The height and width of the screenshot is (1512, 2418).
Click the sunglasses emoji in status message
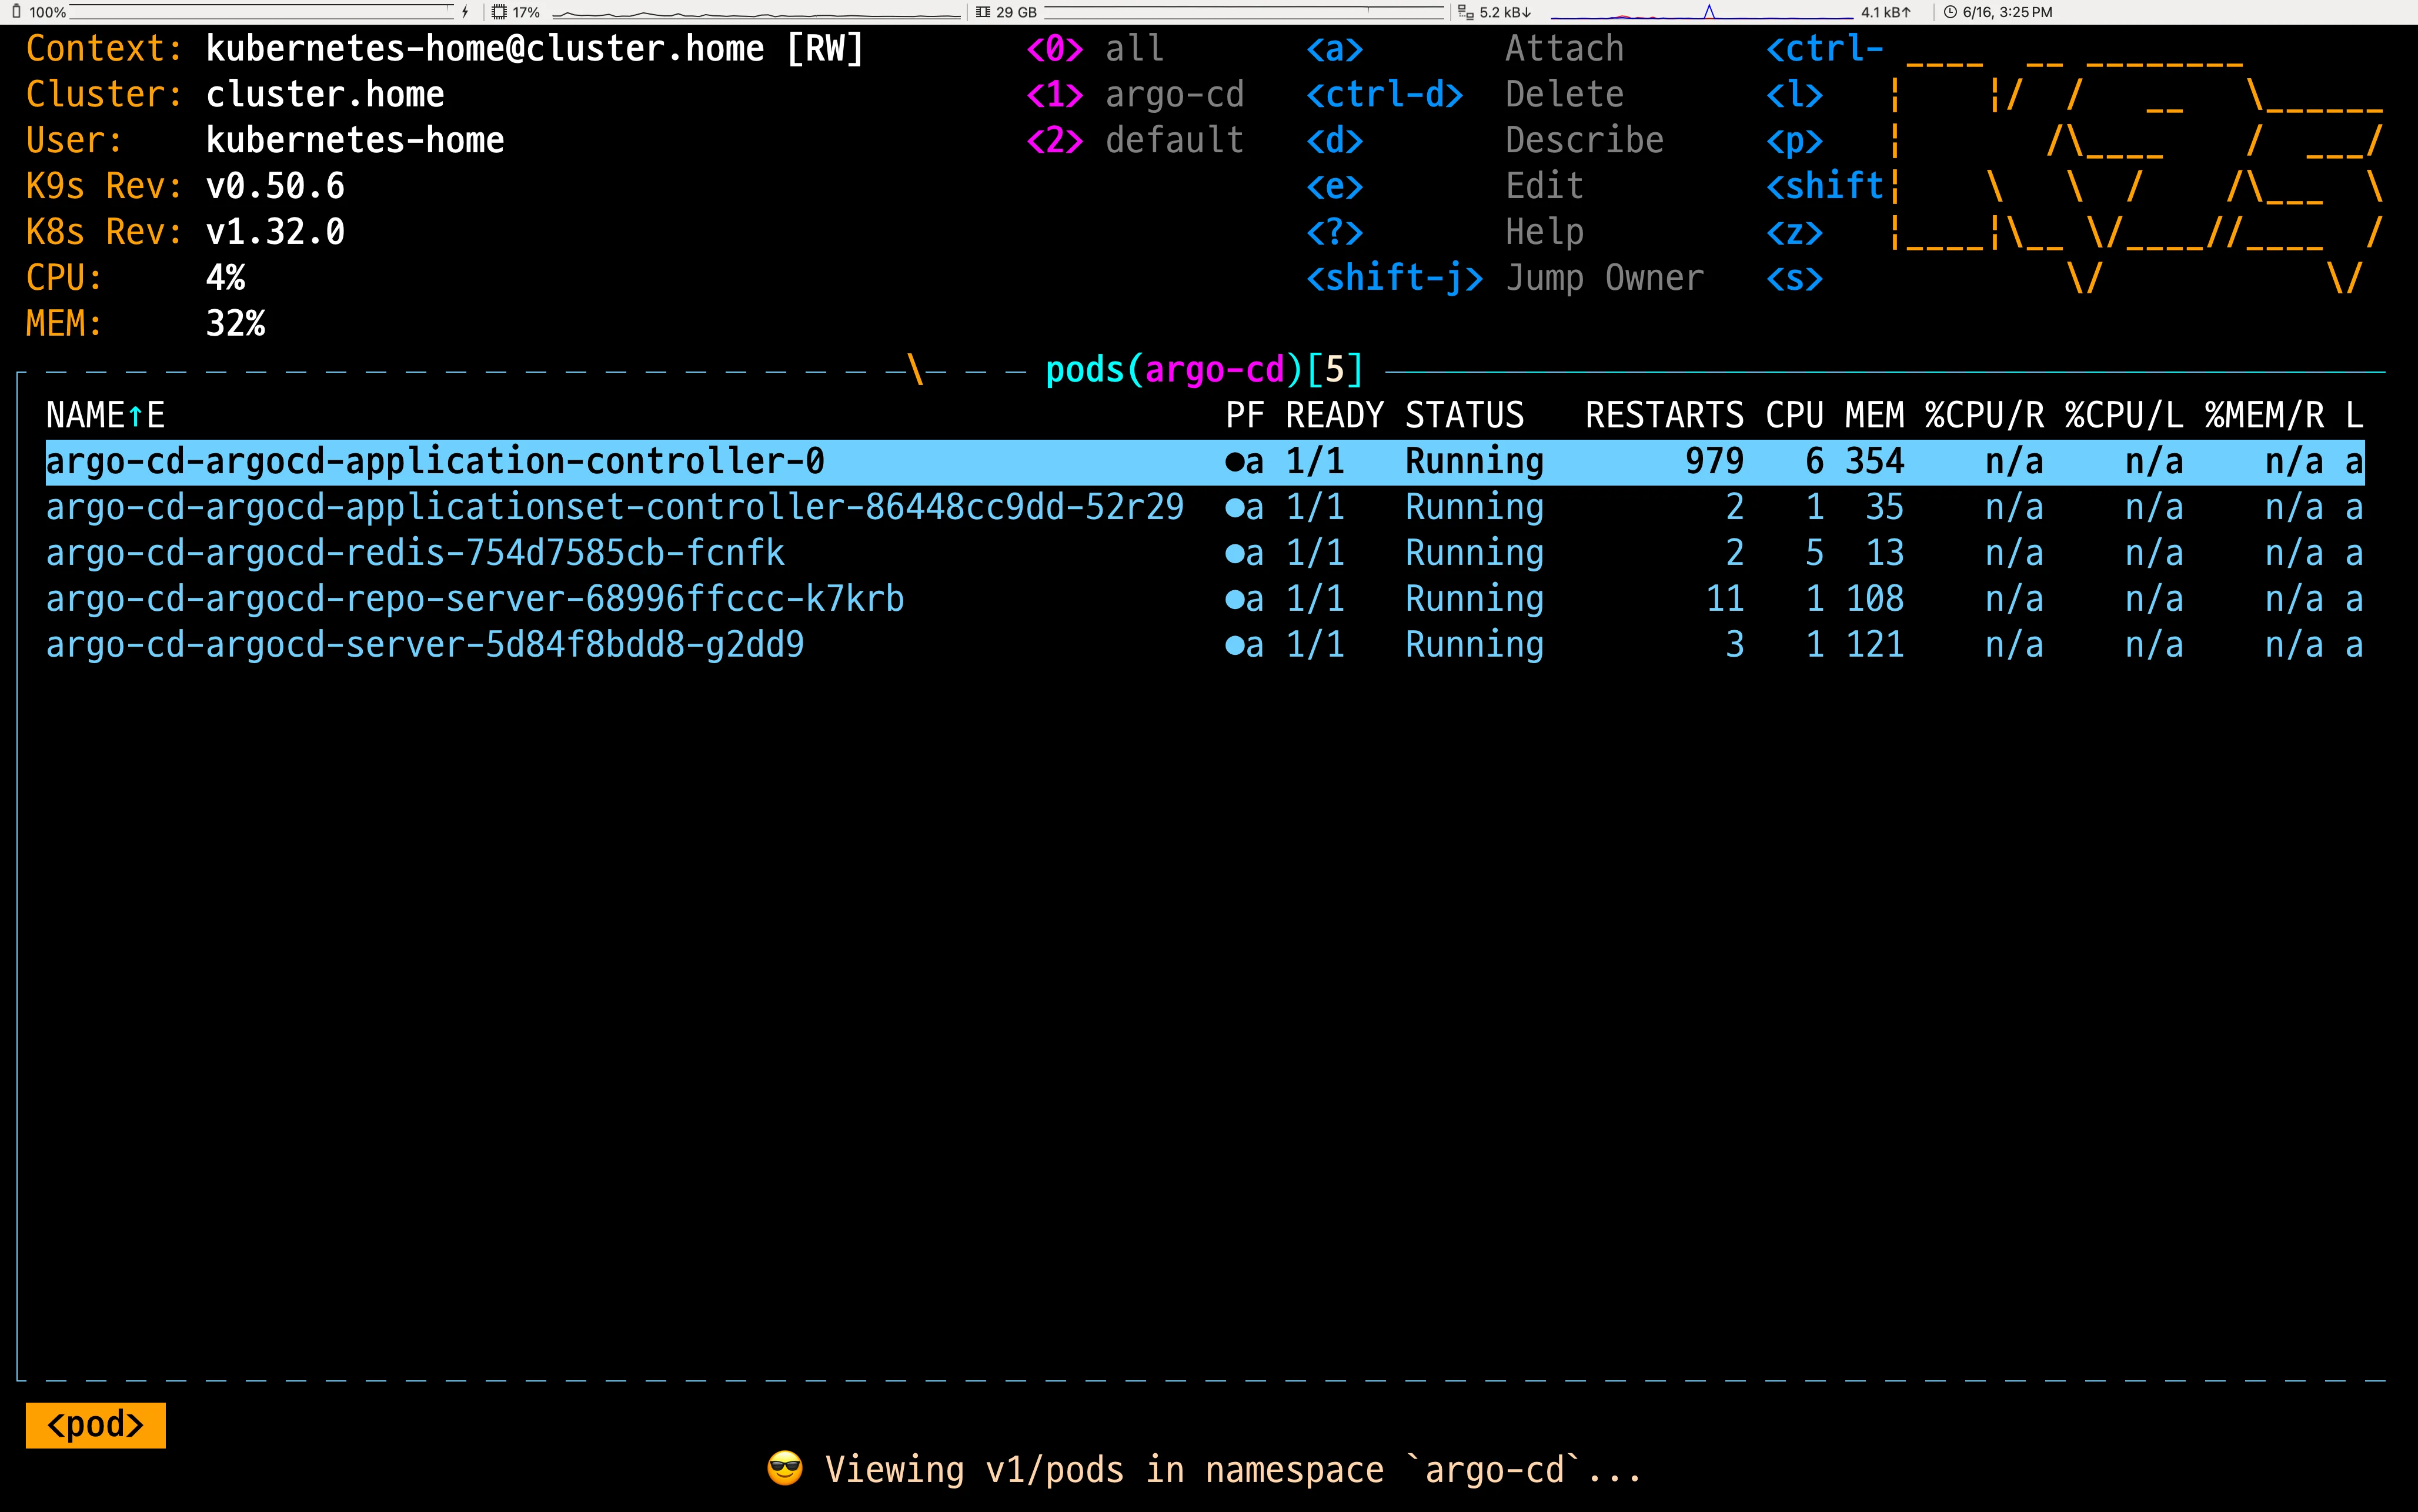pos(785,1469)
